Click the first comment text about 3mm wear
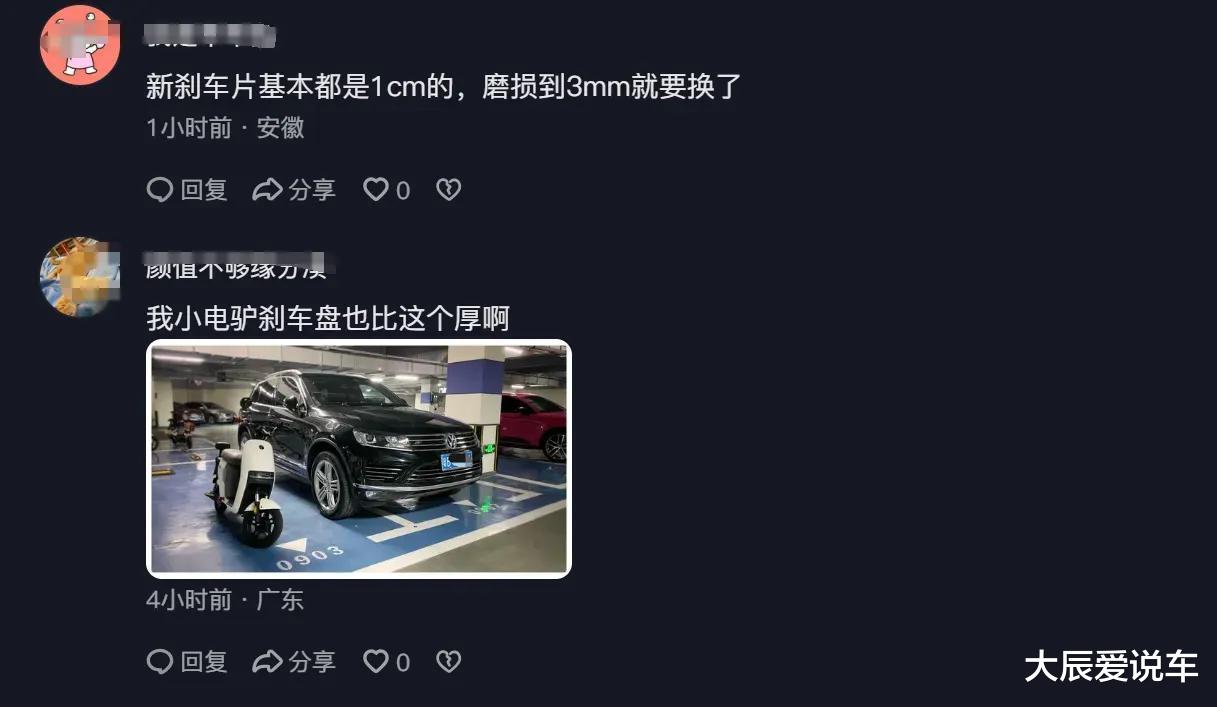Image resolution: width=1217 pixels, height=707 pixels. tap(443, 87)
